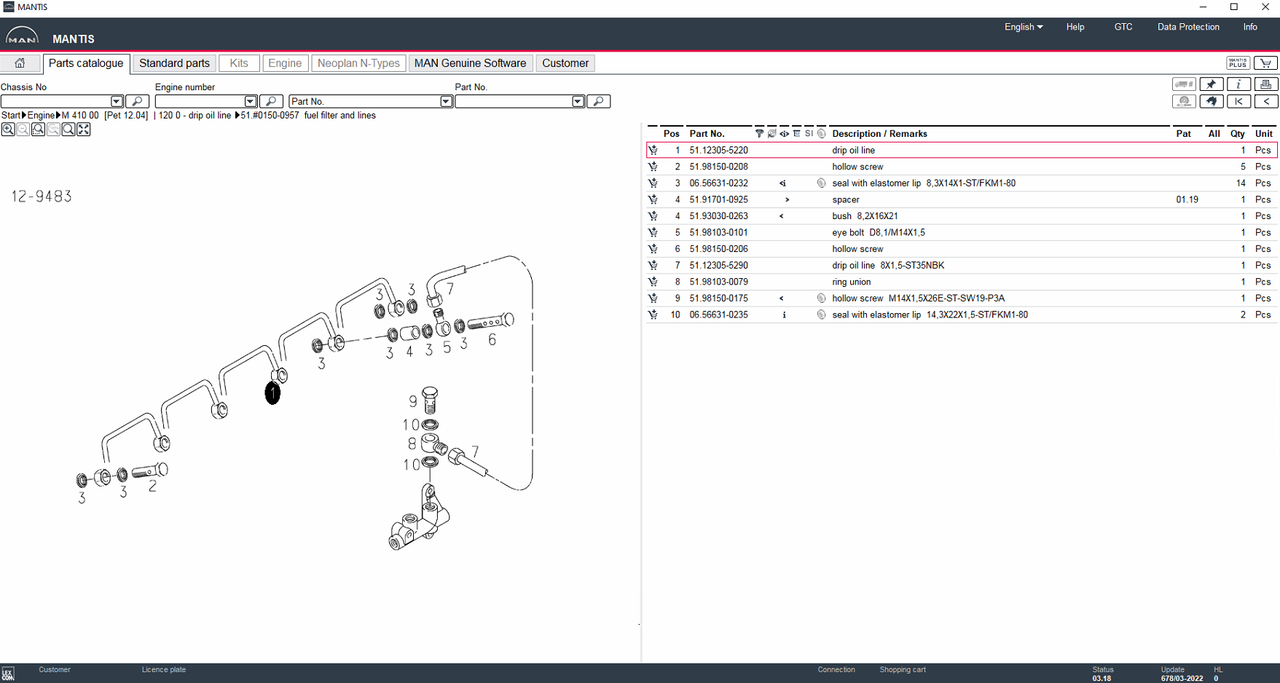This screenshot has width=1280, height=683.
Task: Click into the Chassis No input field
Action: 56,101
